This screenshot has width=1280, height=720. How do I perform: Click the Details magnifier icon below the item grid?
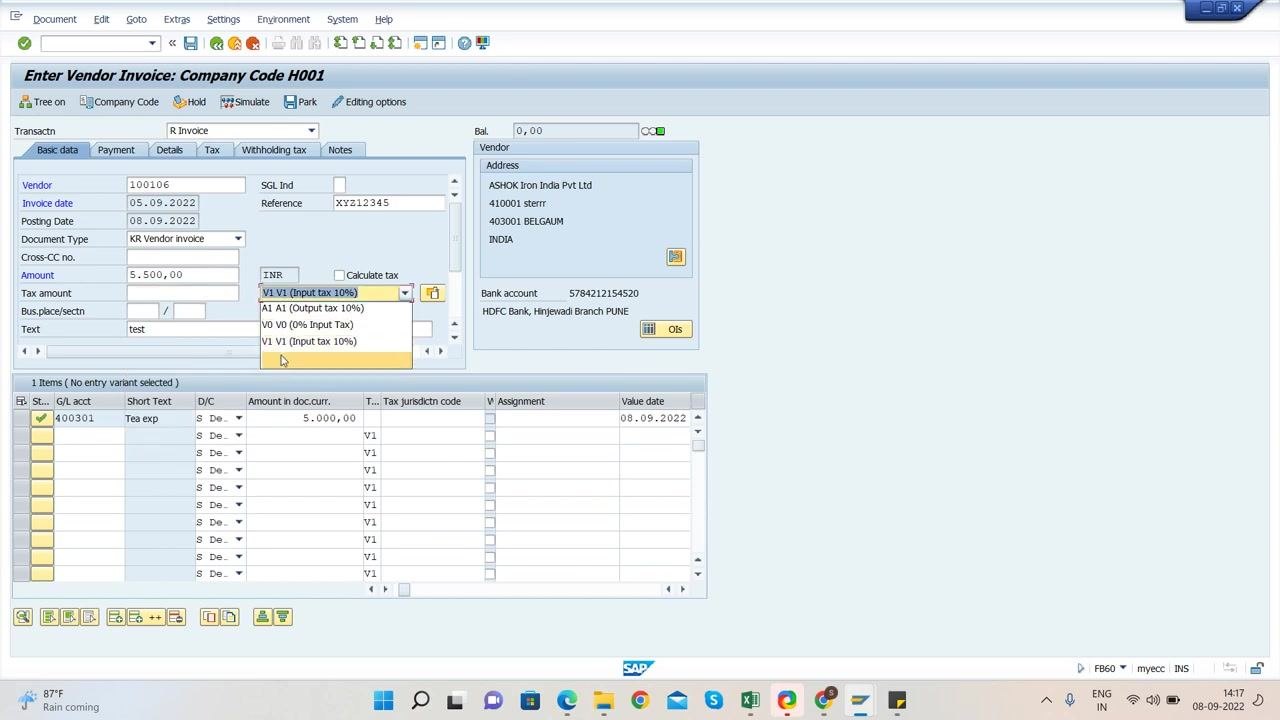(23, 617)
